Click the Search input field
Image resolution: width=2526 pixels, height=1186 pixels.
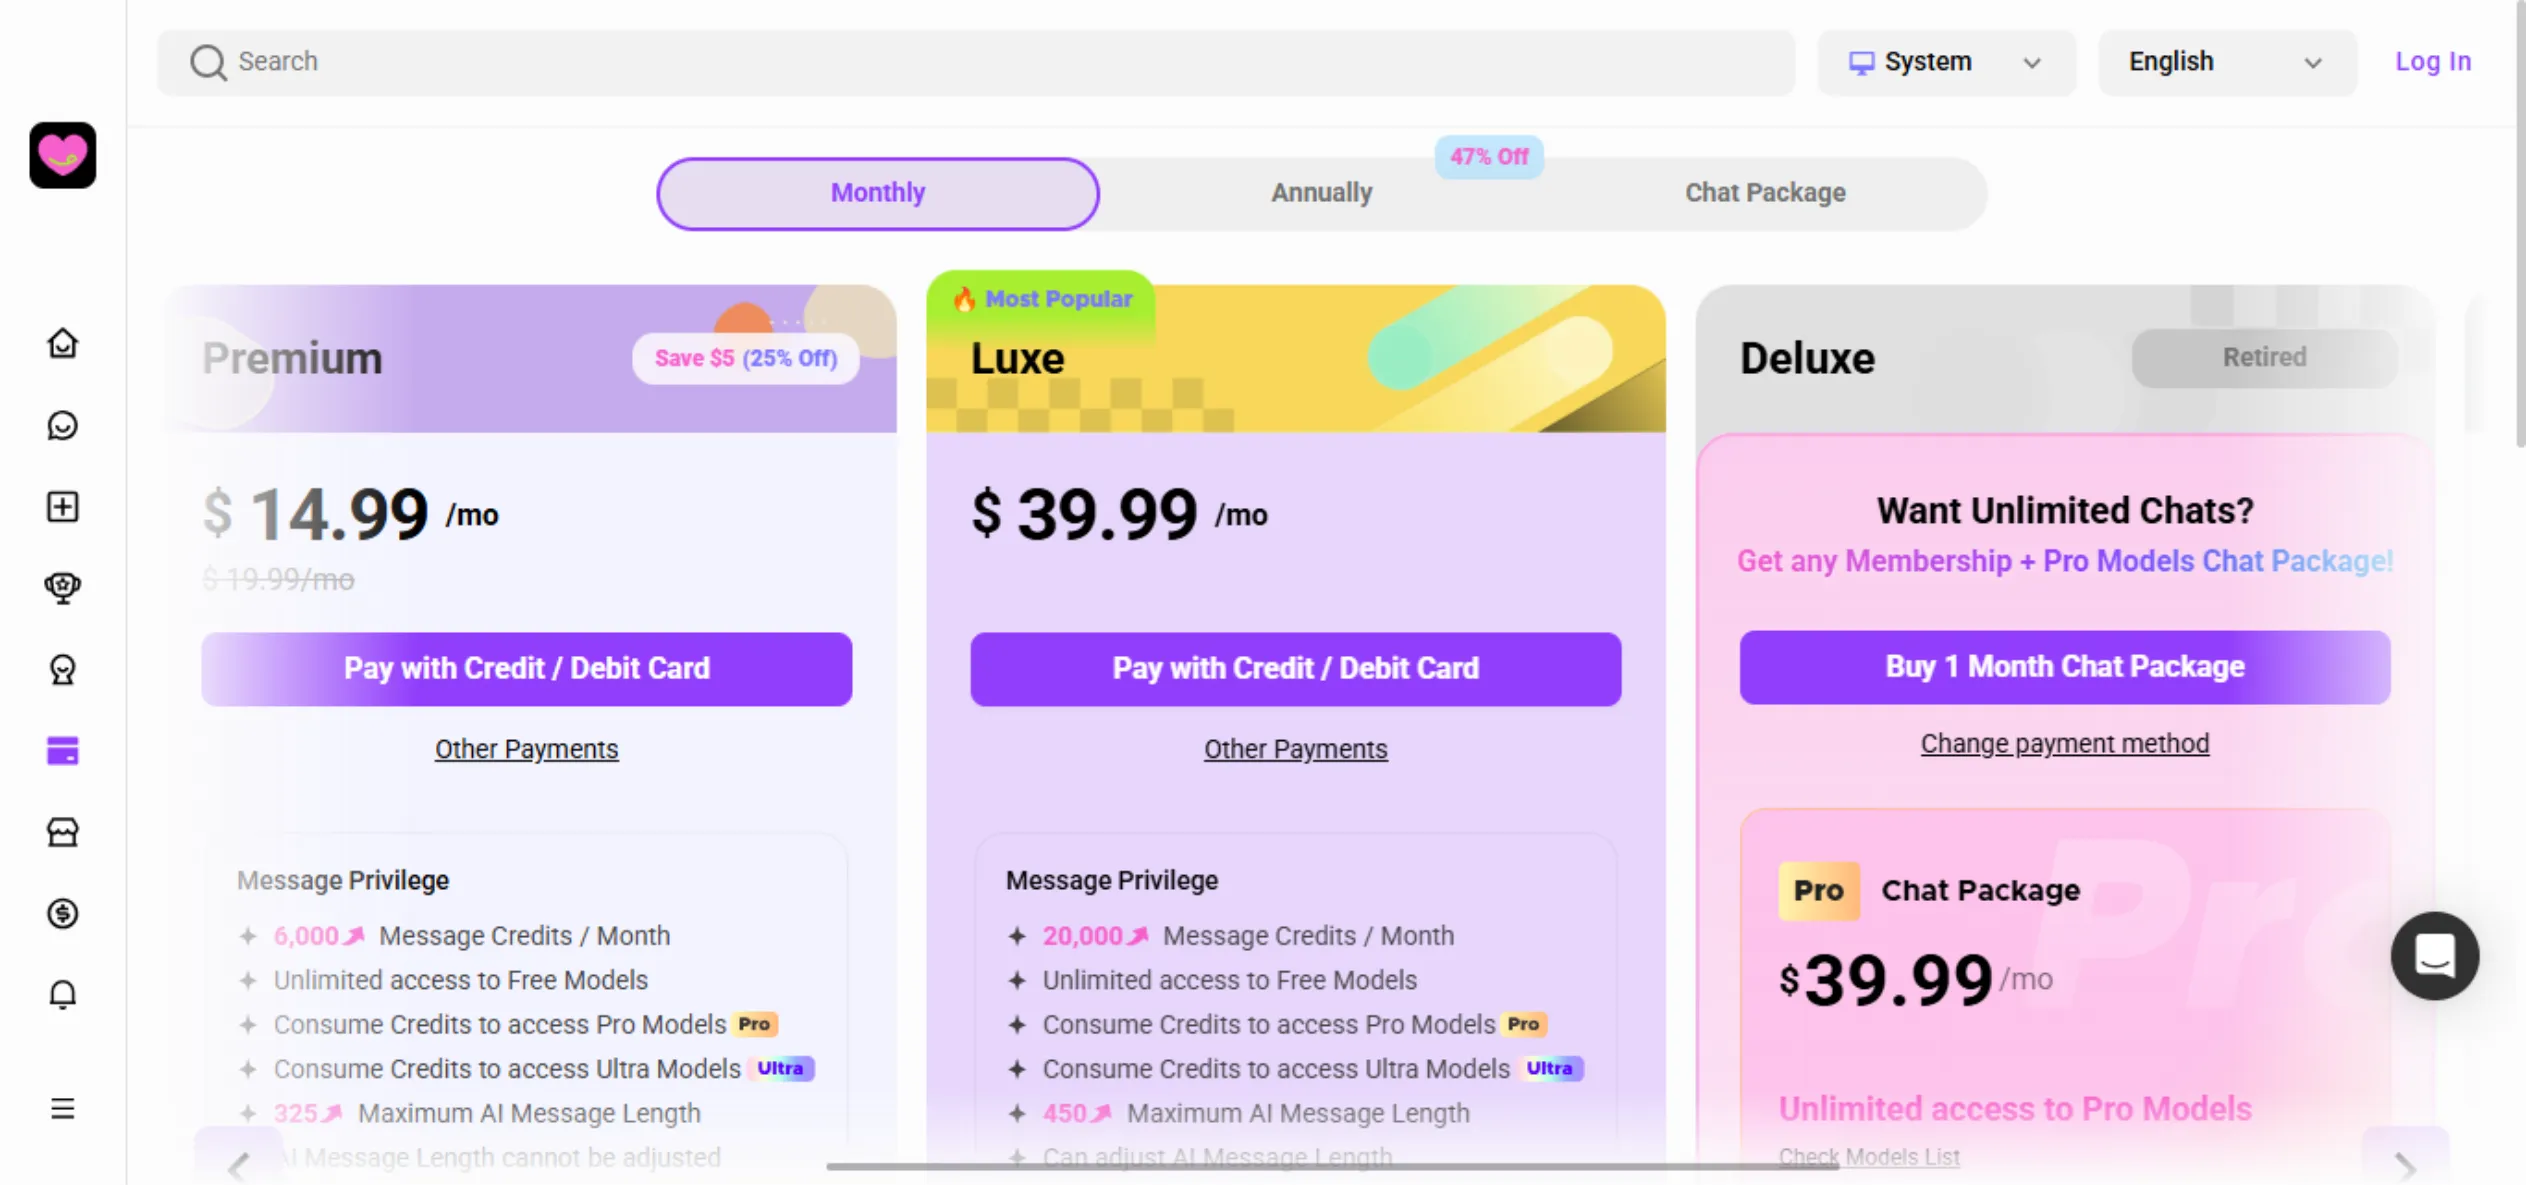click(x=976, y=62)
